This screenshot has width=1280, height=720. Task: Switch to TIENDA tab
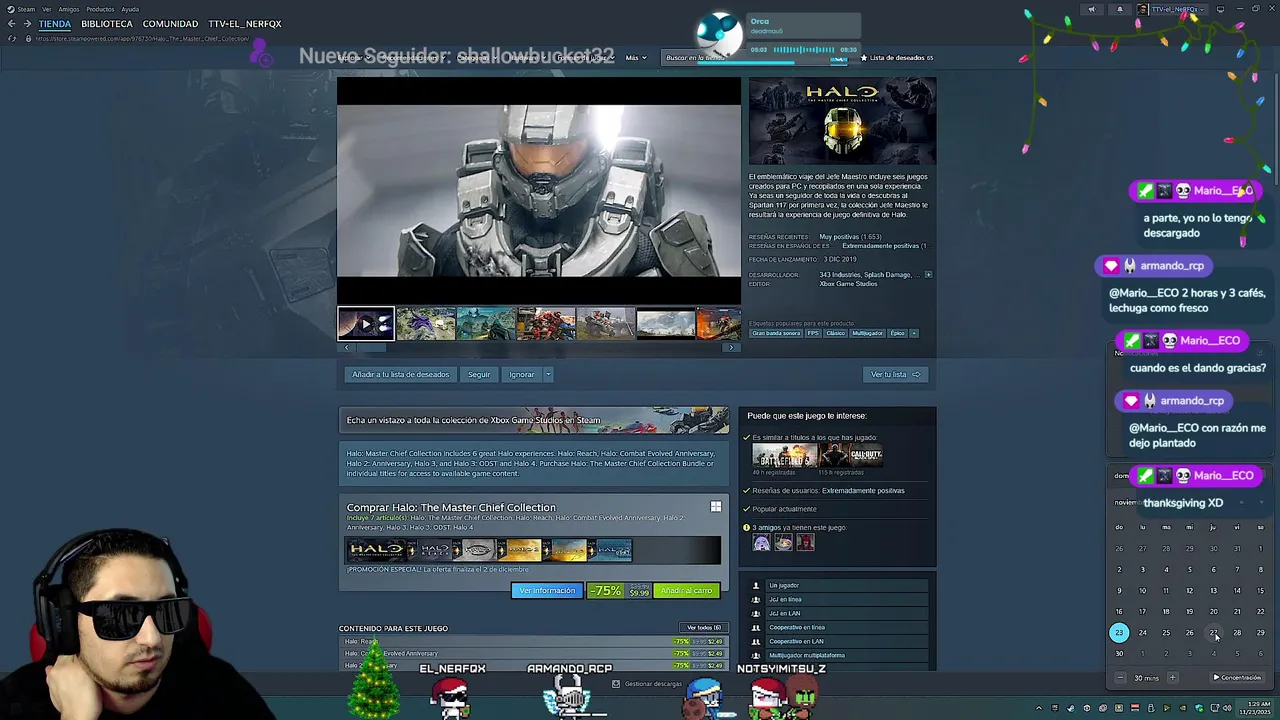(x=55, y=24)
